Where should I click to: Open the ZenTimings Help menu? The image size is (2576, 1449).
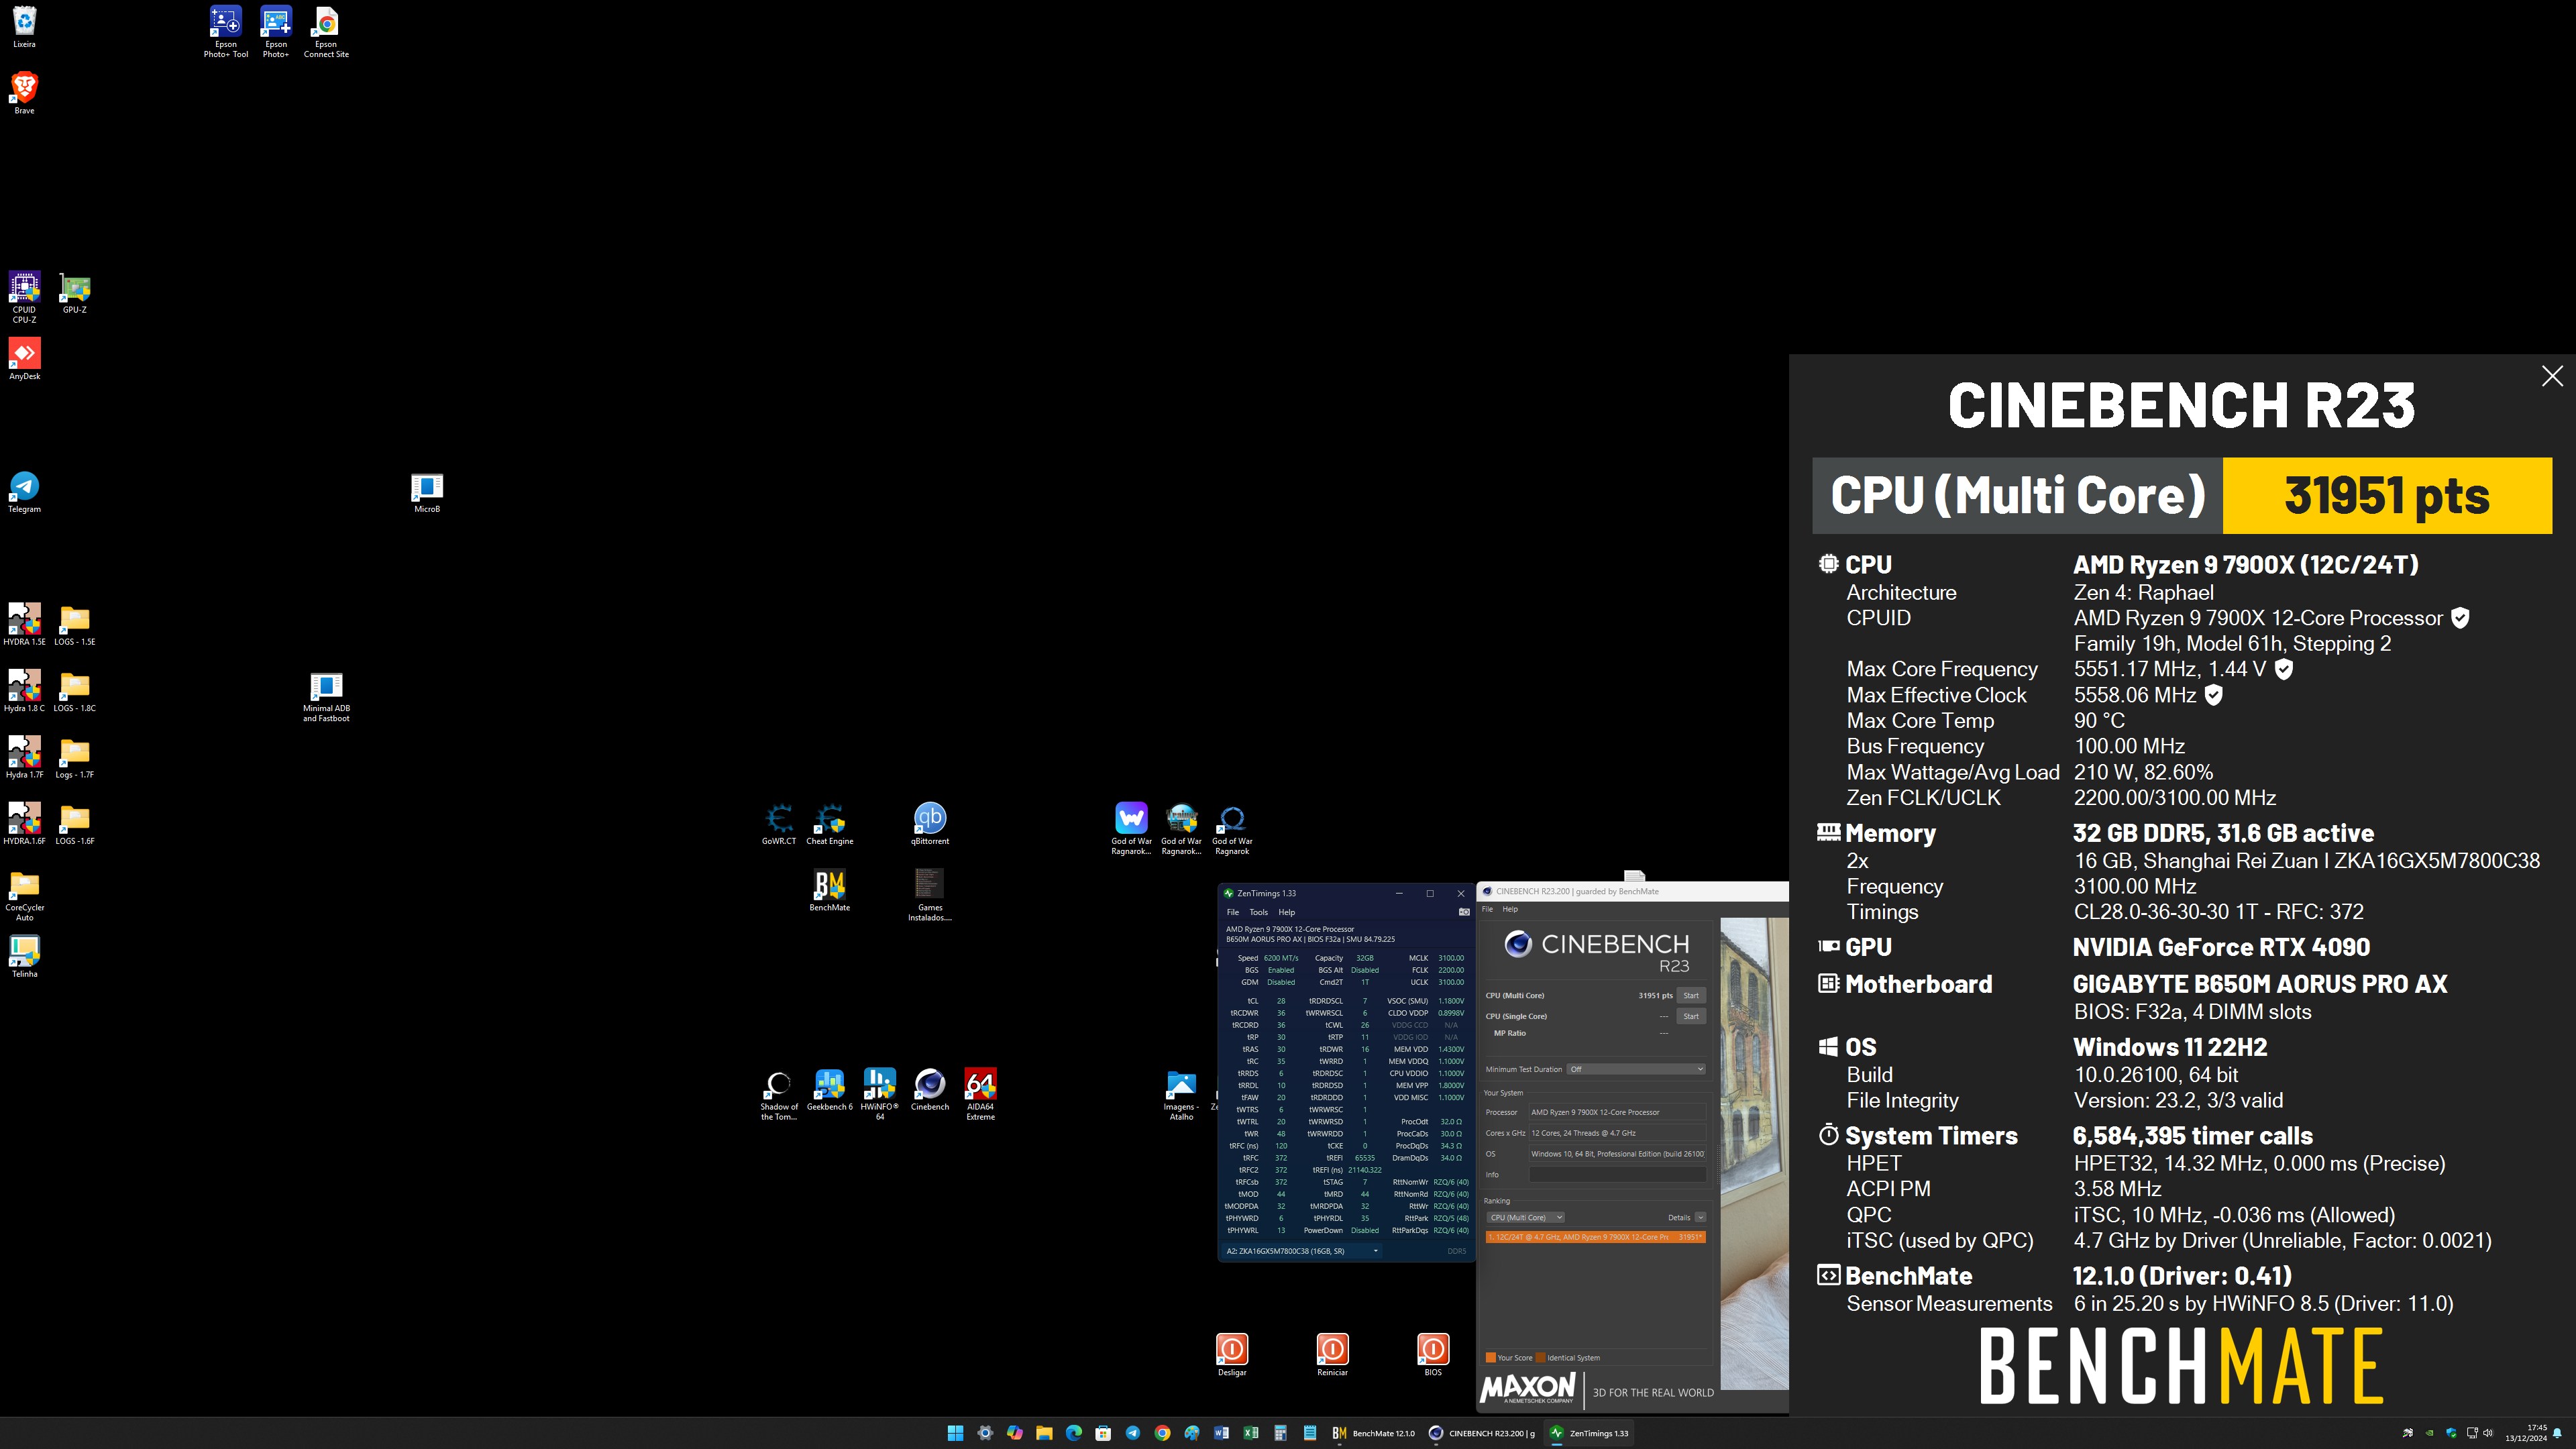[x=1287, y=912]
